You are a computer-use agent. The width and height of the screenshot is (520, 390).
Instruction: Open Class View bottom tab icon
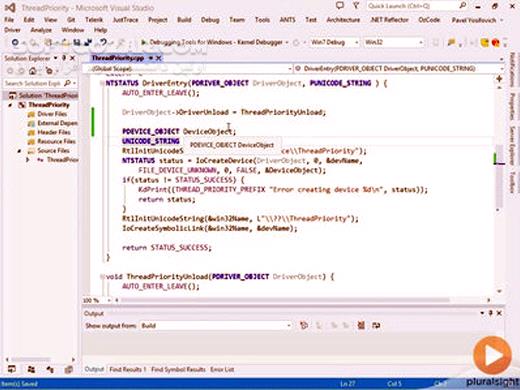[50, 369]
